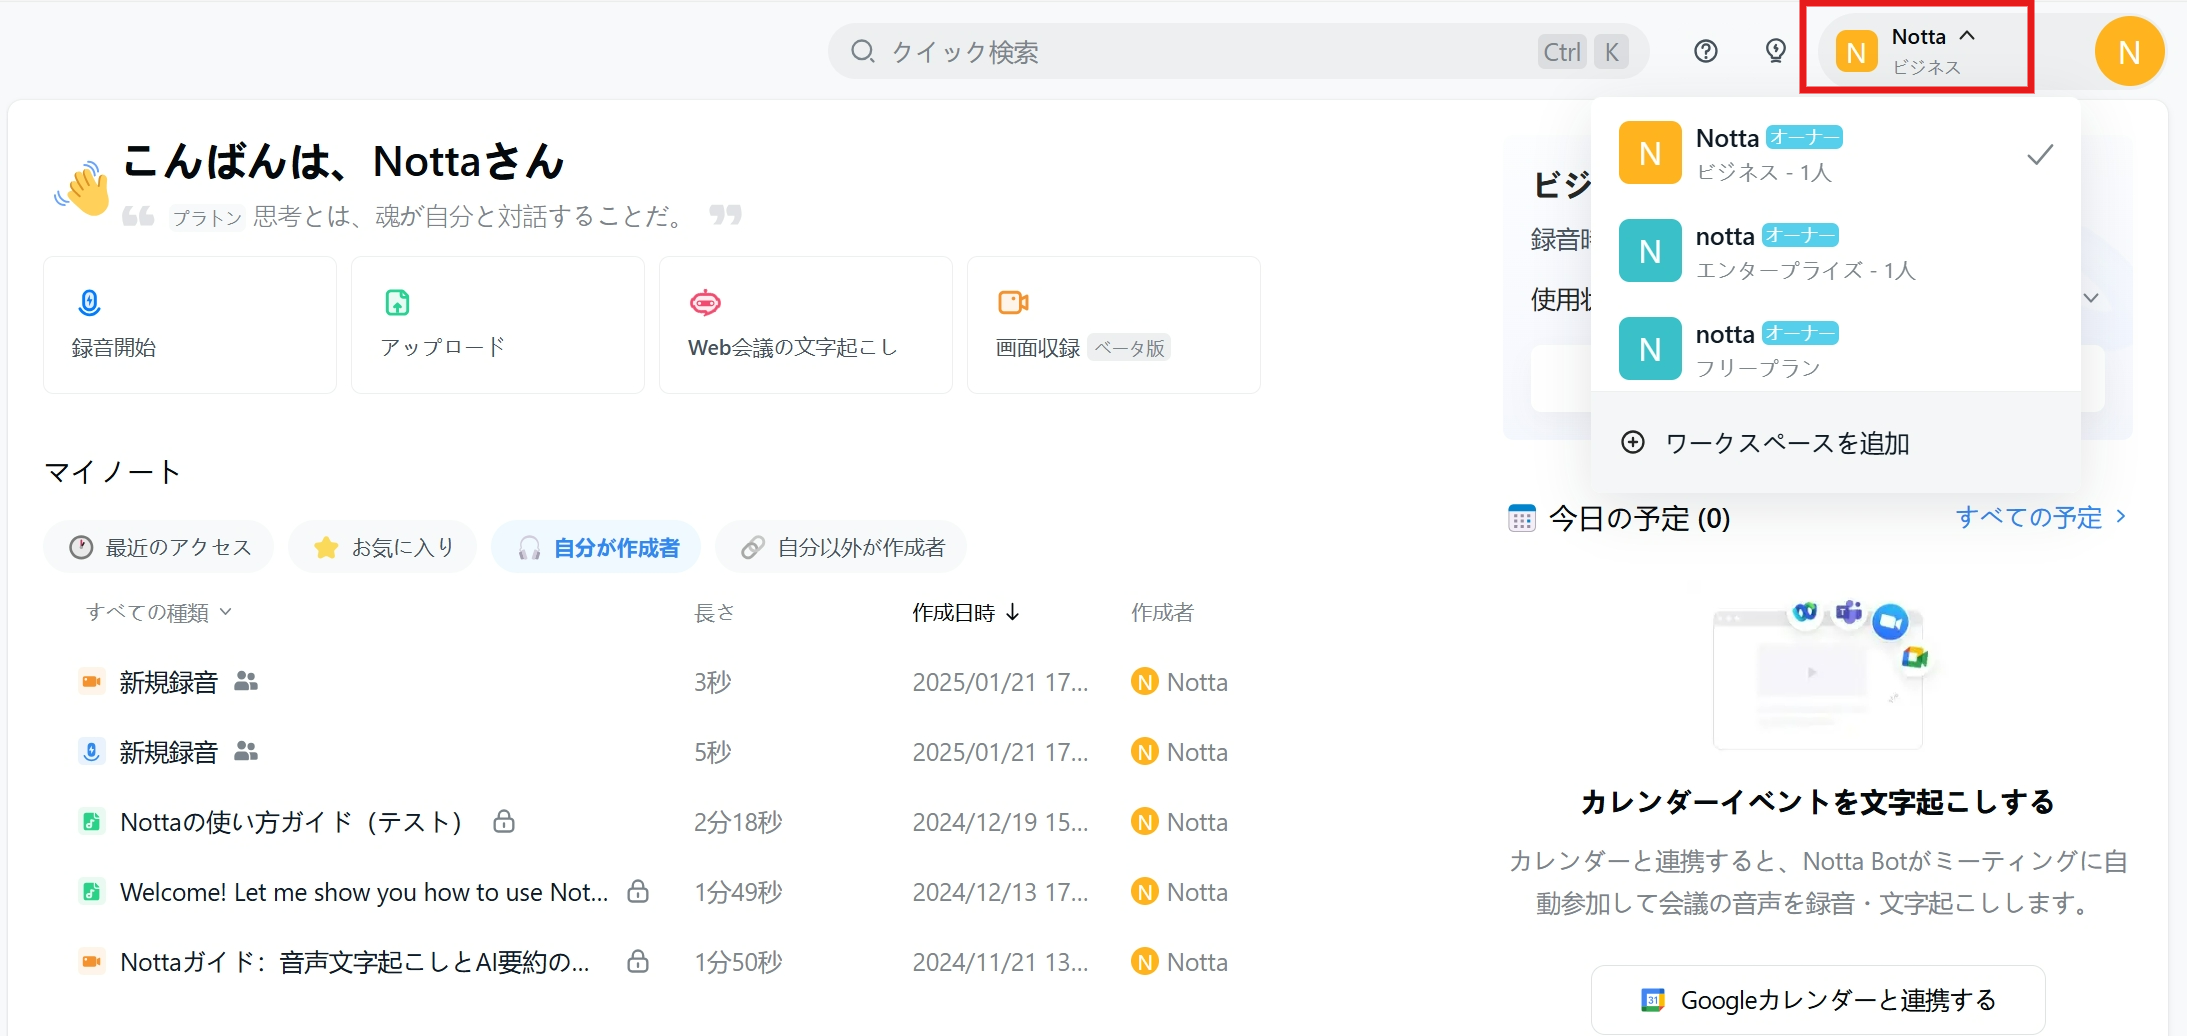
Task: Click 2025/01/21 date of 3秒 recording
Action: (x=1000, y=682)
